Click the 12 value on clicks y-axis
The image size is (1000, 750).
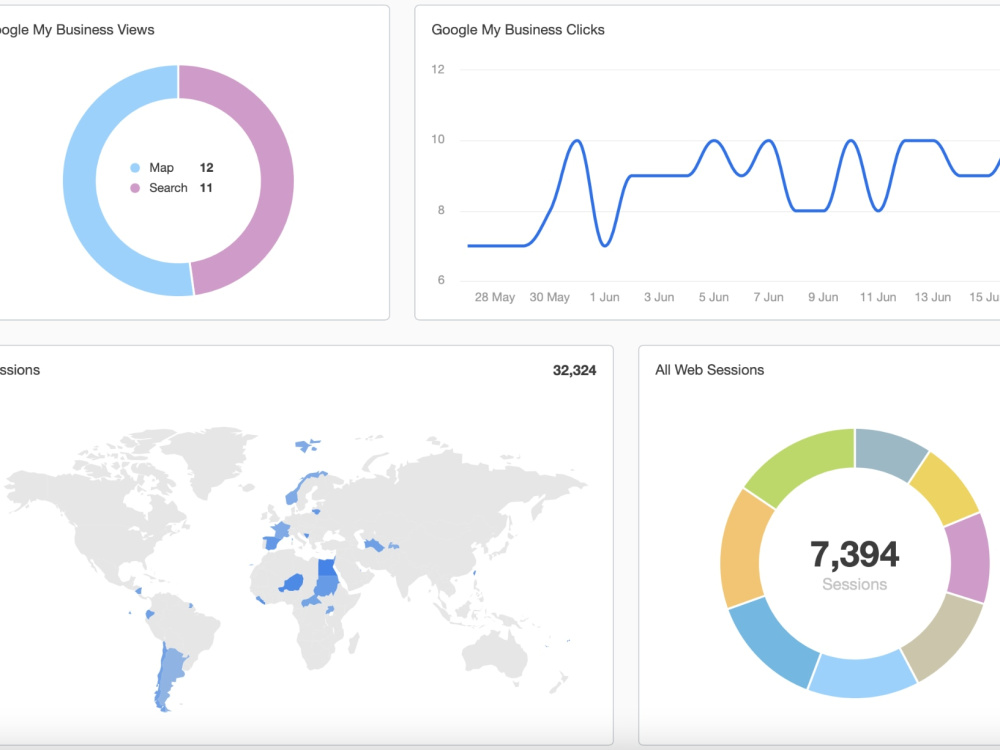point(438,70)
